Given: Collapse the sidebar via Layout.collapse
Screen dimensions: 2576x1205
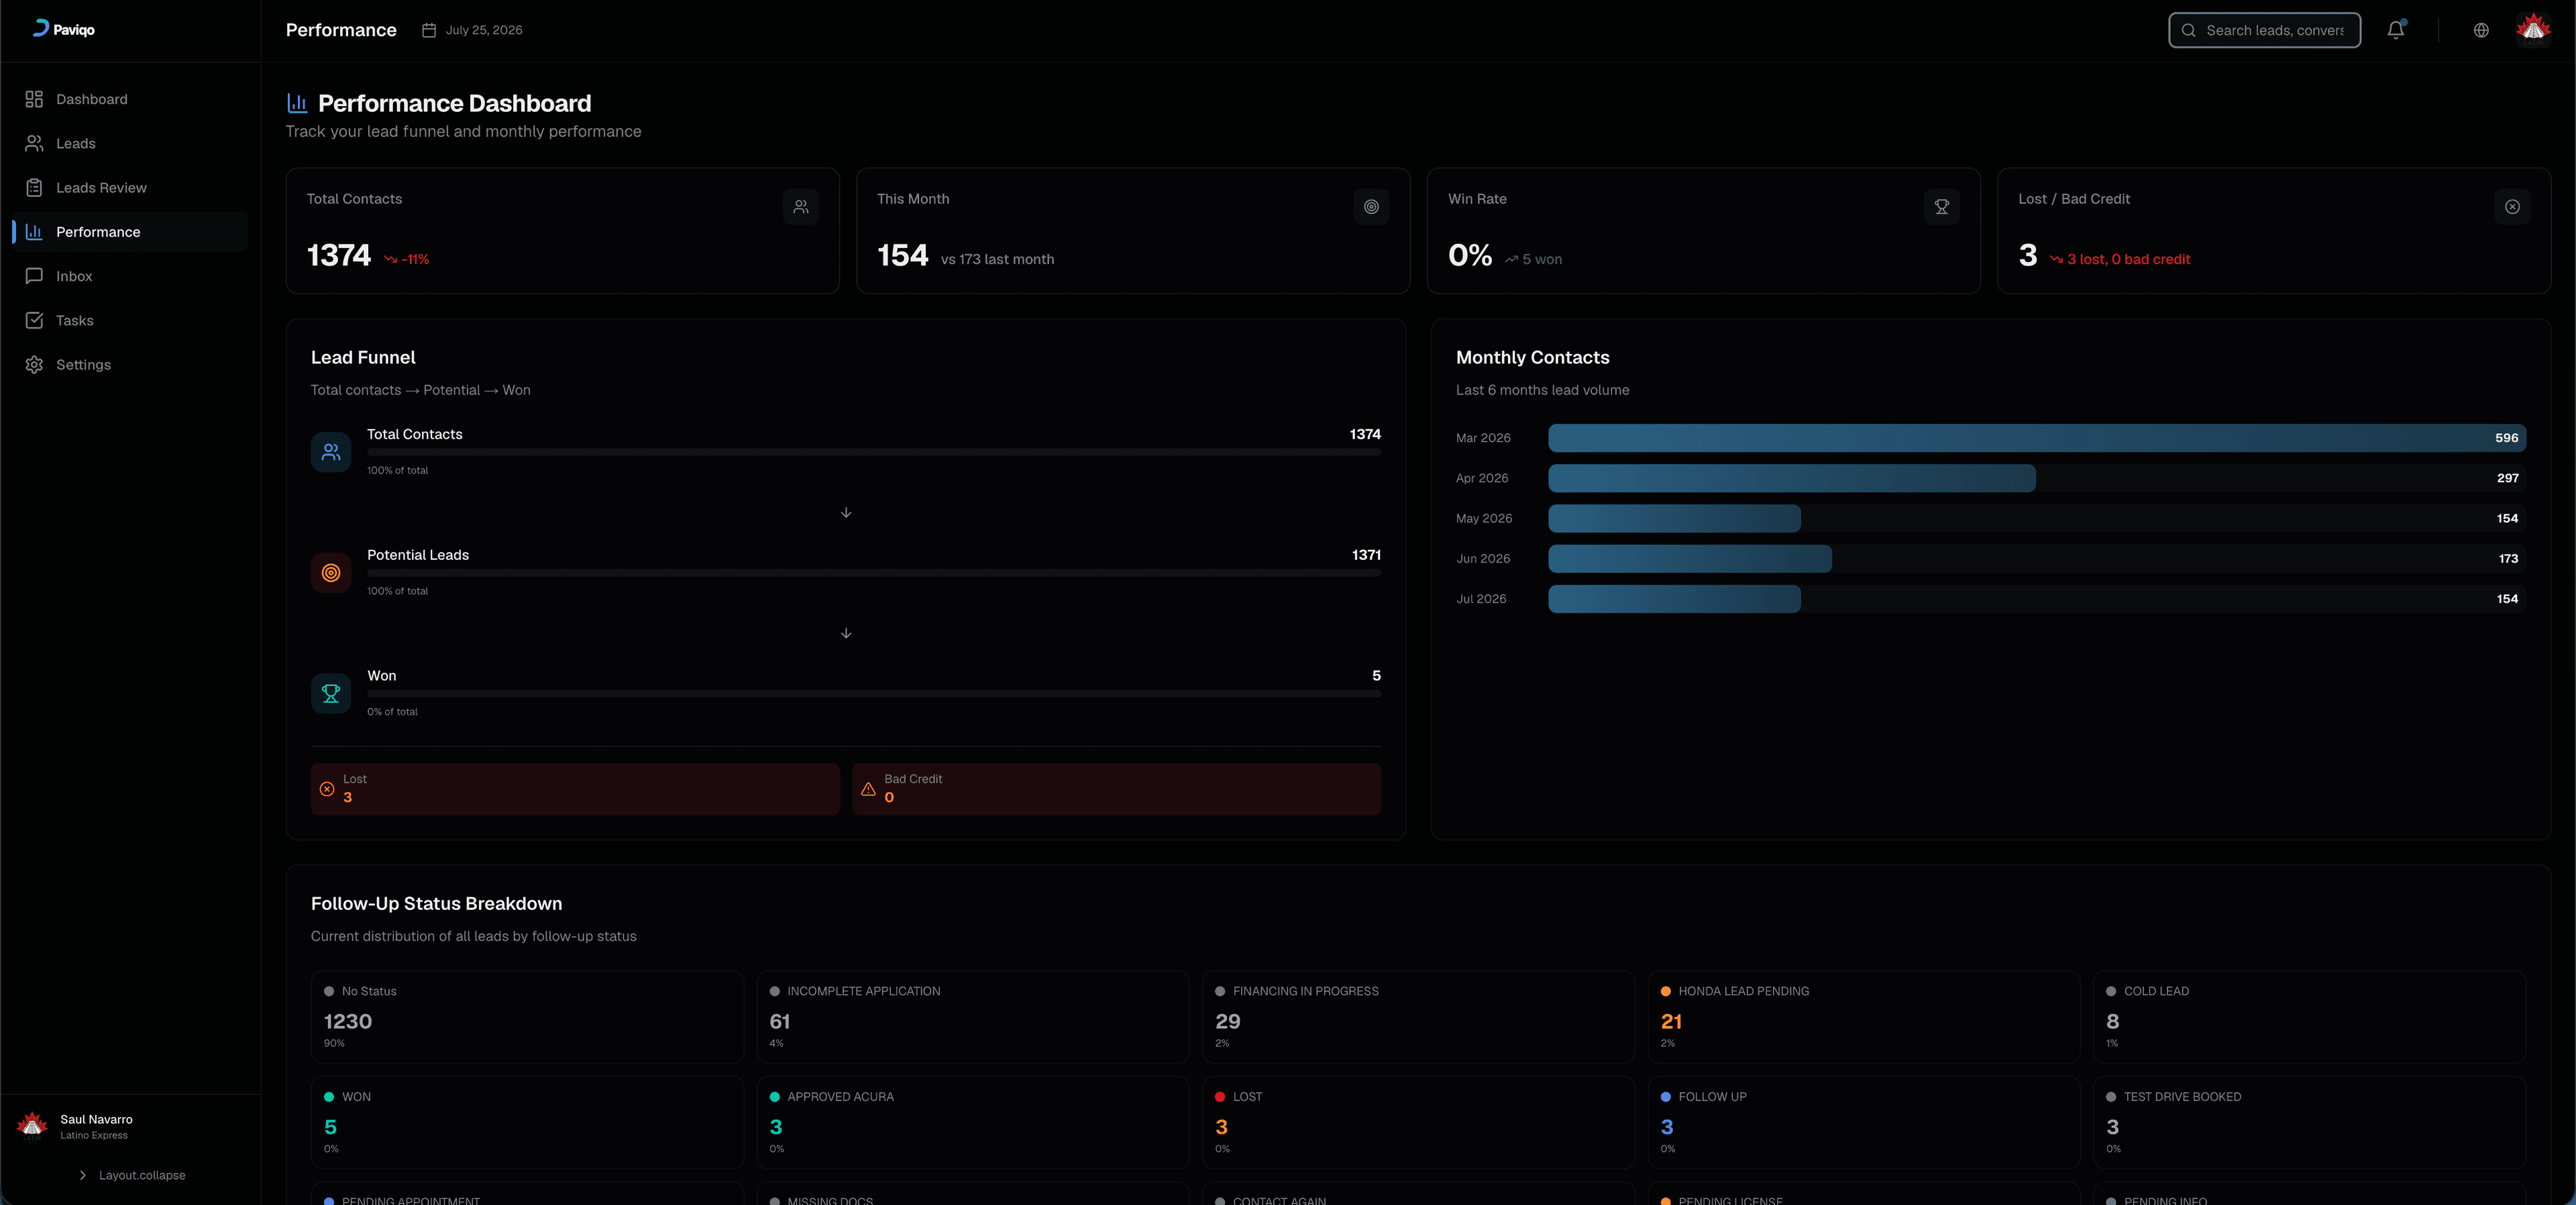Looking at the screenshot, I should pyautogui.click(x=131, y=1175).
